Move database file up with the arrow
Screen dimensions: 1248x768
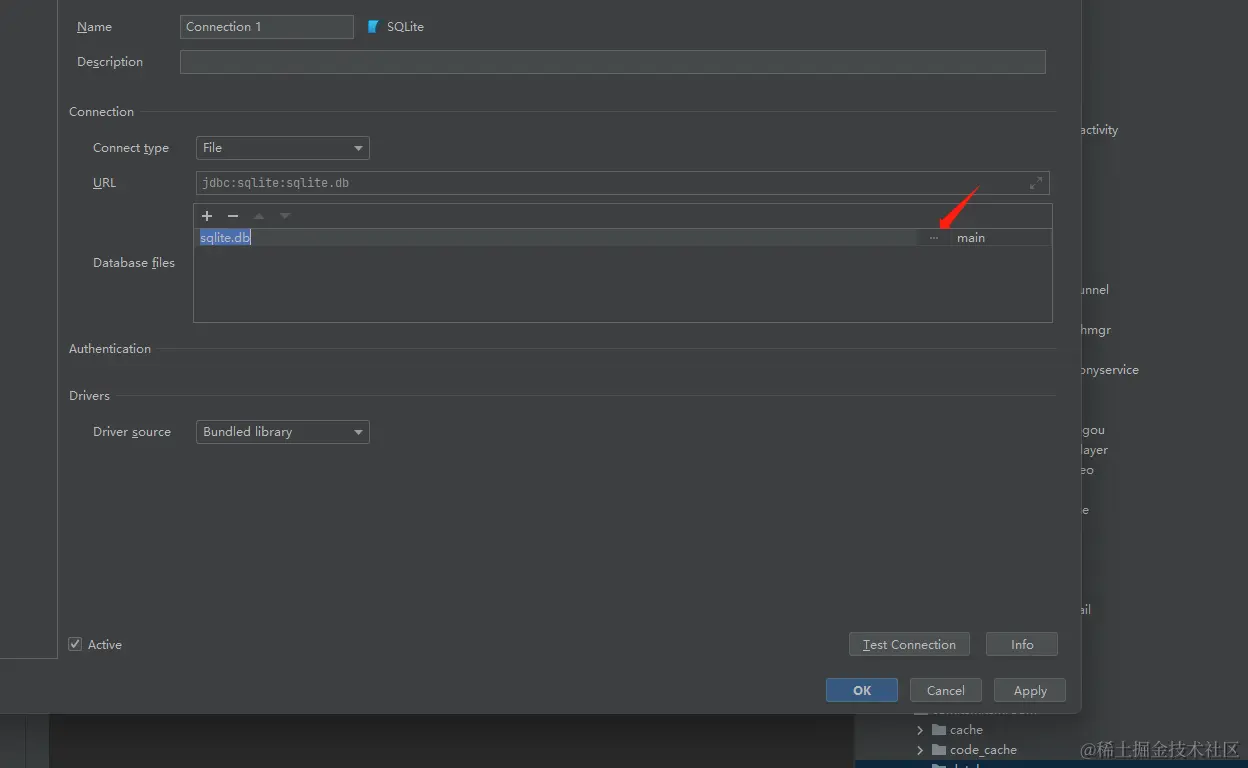click(x=259, y=216)
